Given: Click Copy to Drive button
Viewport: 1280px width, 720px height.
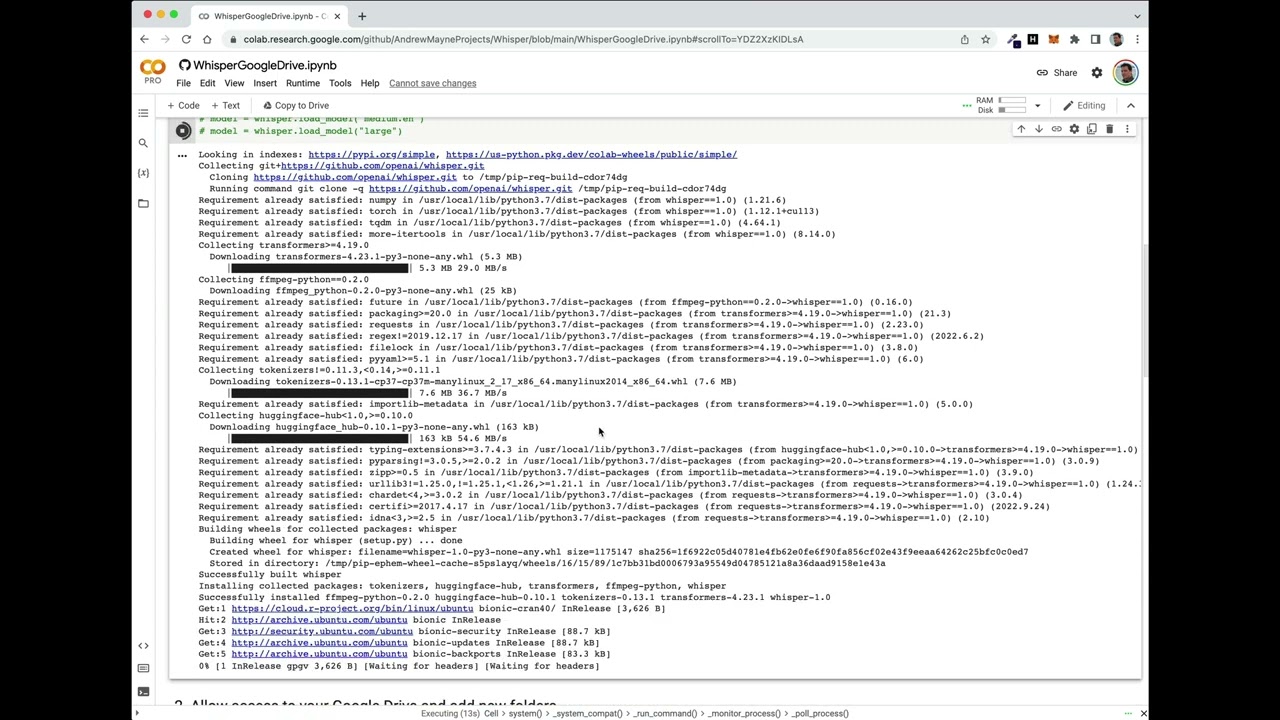Looking at the screenshot, I should click(x=295, y=105).
